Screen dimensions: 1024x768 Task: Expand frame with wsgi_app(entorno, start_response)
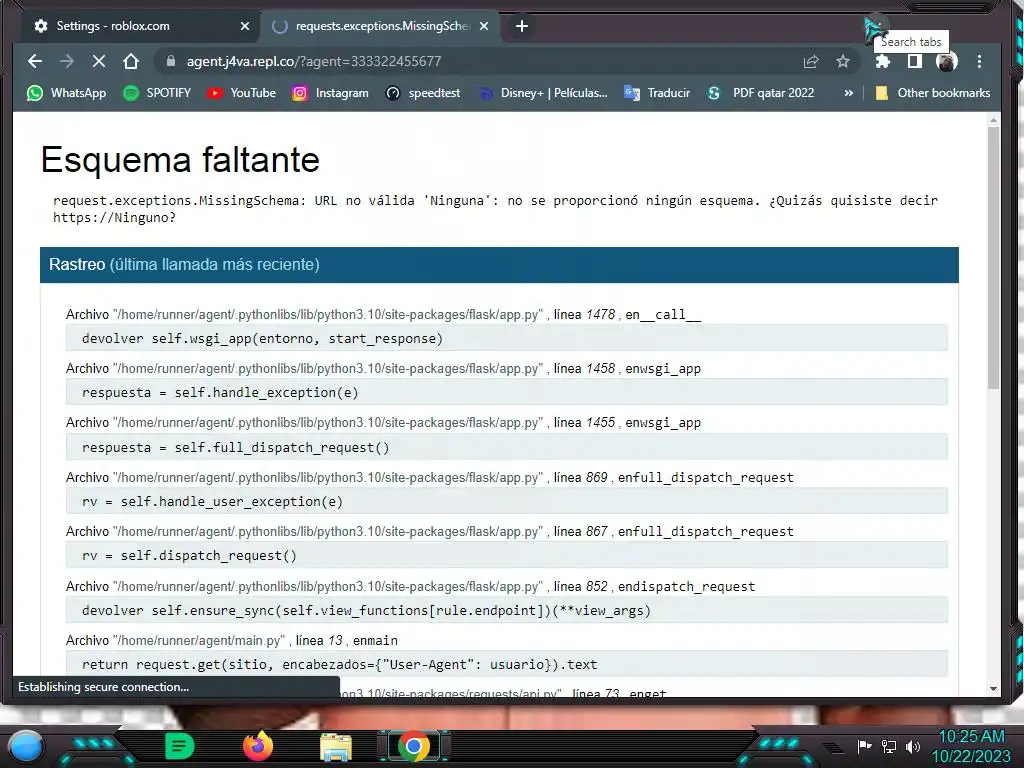click(x=507, y=338)
